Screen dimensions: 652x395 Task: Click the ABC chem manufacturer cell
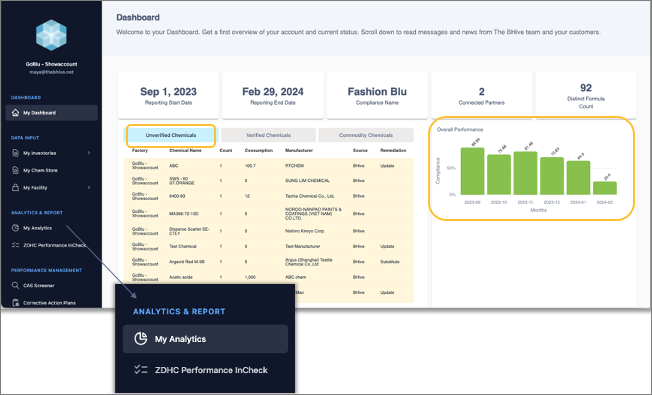[x=295, y=277]
